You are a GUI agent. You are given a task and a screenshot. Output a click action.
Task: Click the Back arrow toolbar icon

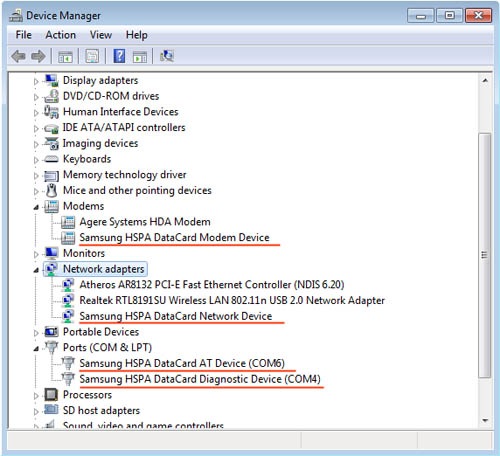(x=18, y=56)
